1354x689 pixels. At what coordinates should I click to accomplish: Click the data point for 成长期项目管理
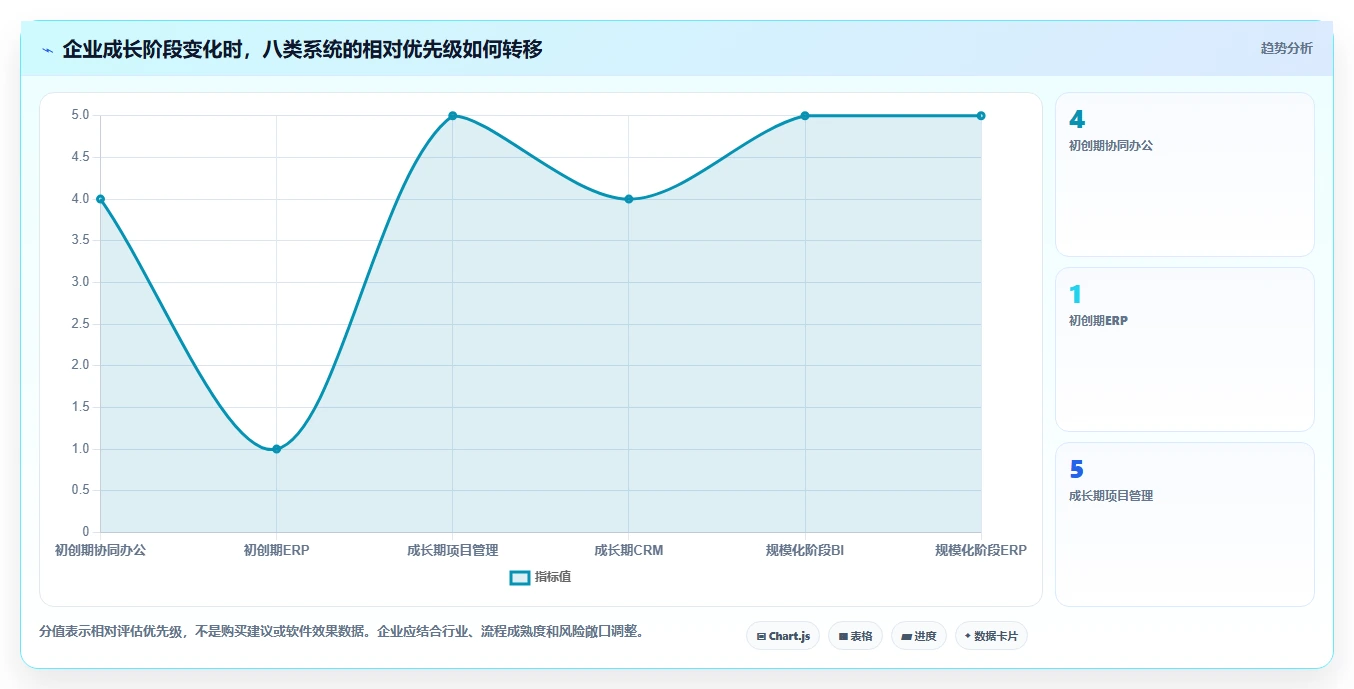453,116
